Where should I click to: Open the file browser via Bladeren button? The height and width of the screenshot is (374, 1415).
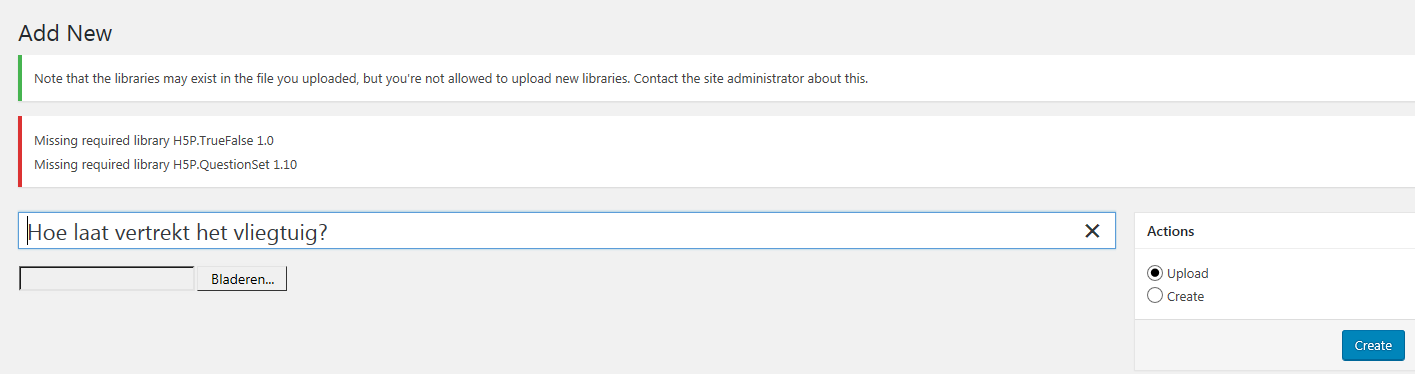click(242, 279)
